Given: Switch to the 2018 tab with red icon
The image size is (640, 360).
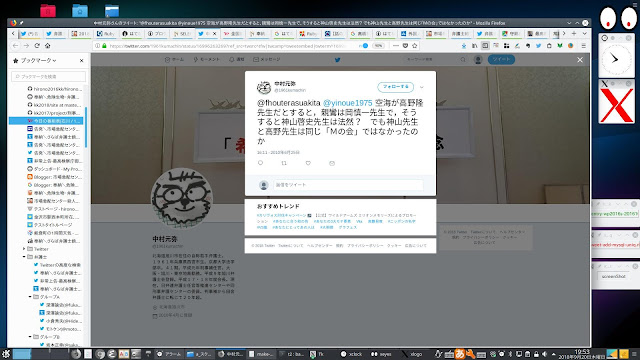Looking at the screenshot, I should 80,33.
